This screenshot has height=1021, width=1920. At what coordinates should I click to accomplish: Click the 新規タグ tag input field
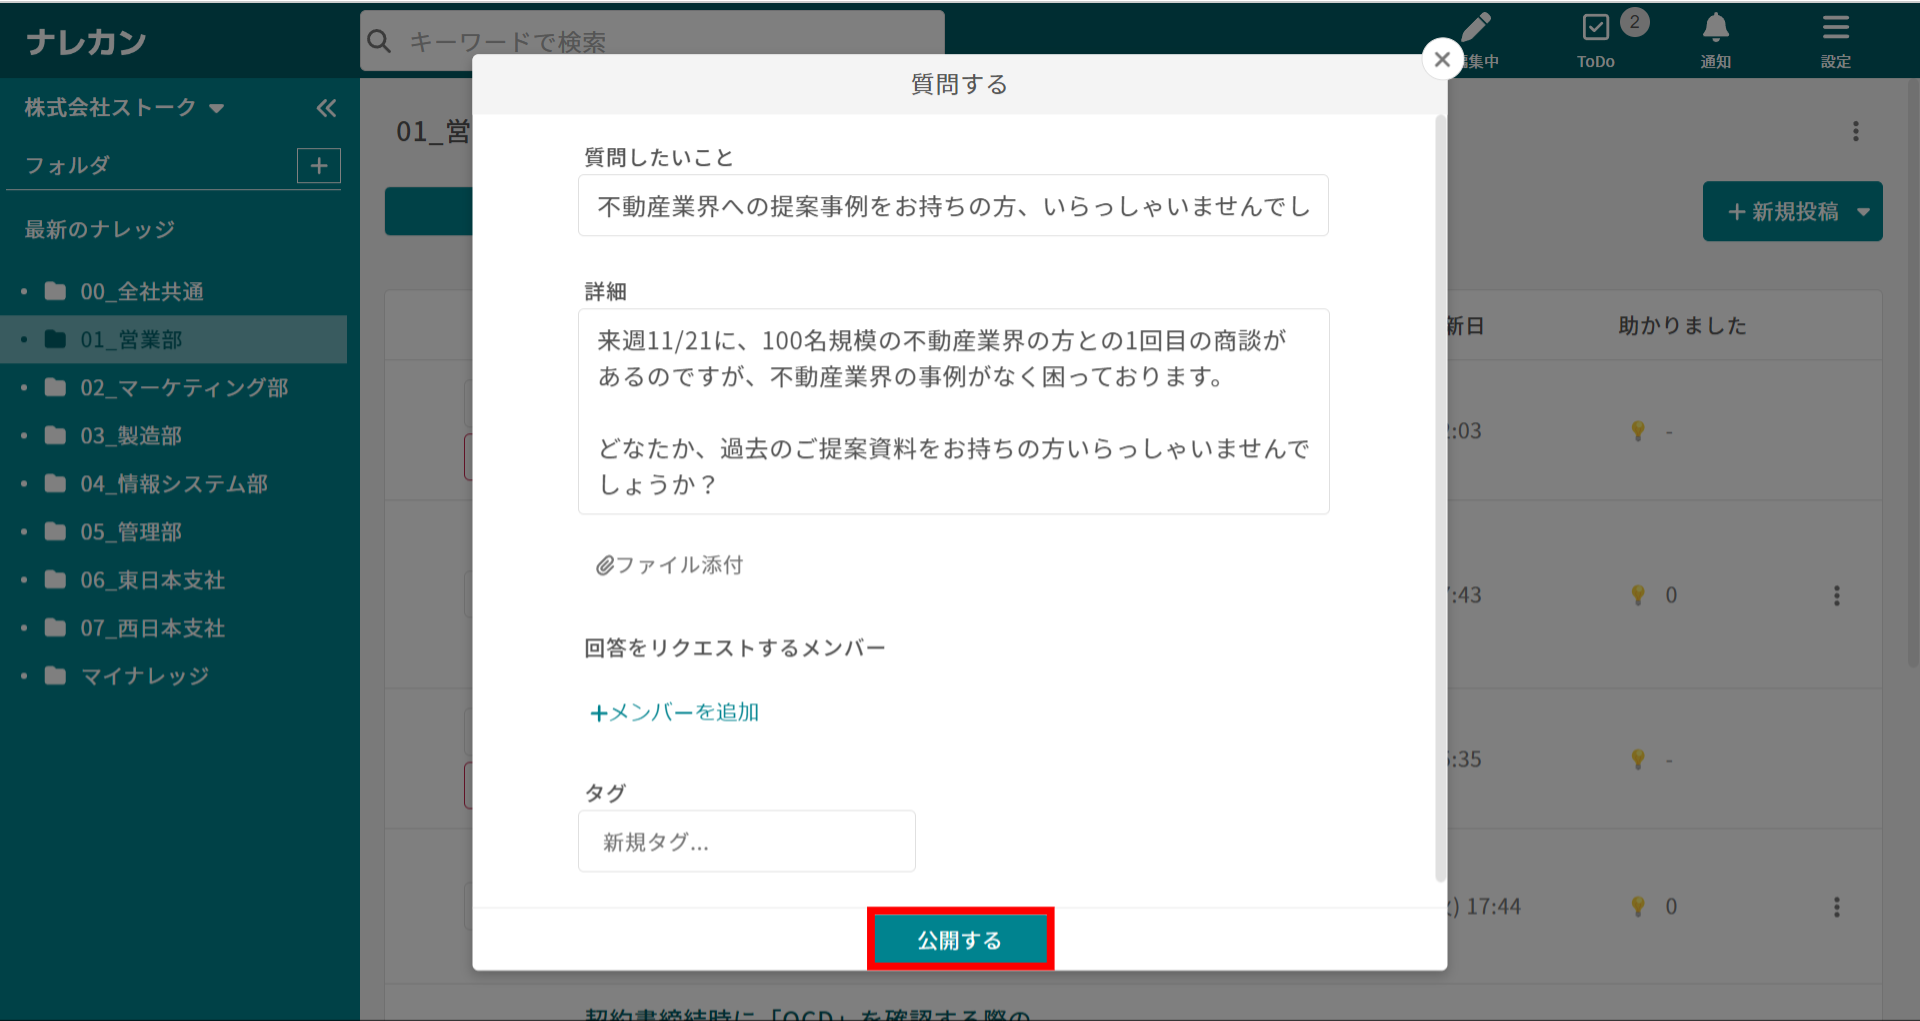pos(746,841)
